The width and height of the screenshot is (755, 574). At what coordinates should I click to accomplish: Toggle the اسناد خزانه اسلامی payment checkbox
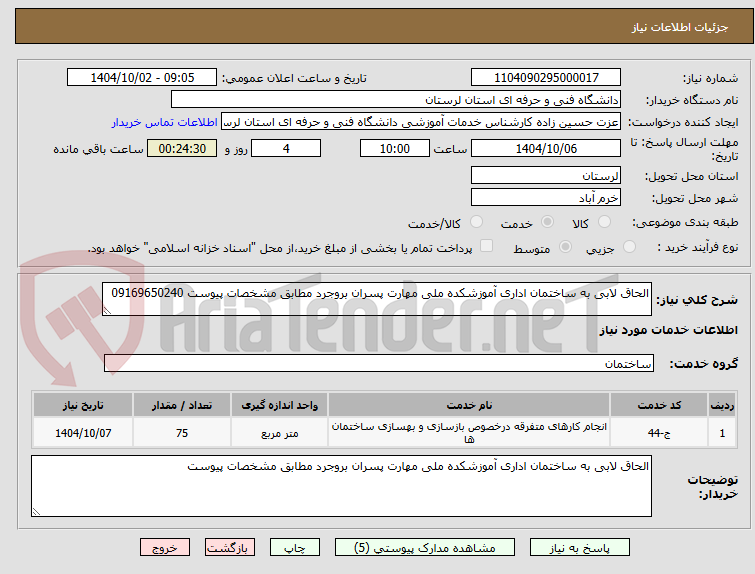487,246
